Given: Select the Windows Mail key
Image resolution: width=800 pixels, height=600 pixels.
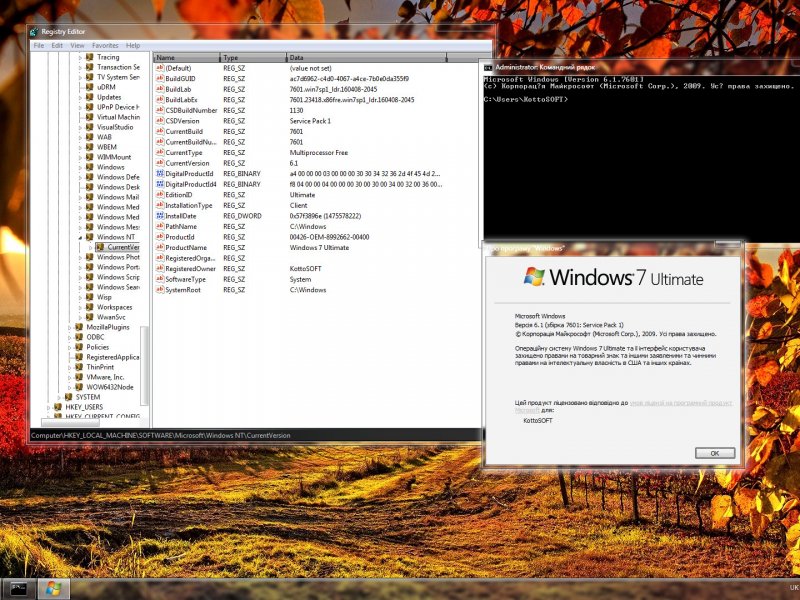Looking at the screenshot, I should tap(118, 197).
